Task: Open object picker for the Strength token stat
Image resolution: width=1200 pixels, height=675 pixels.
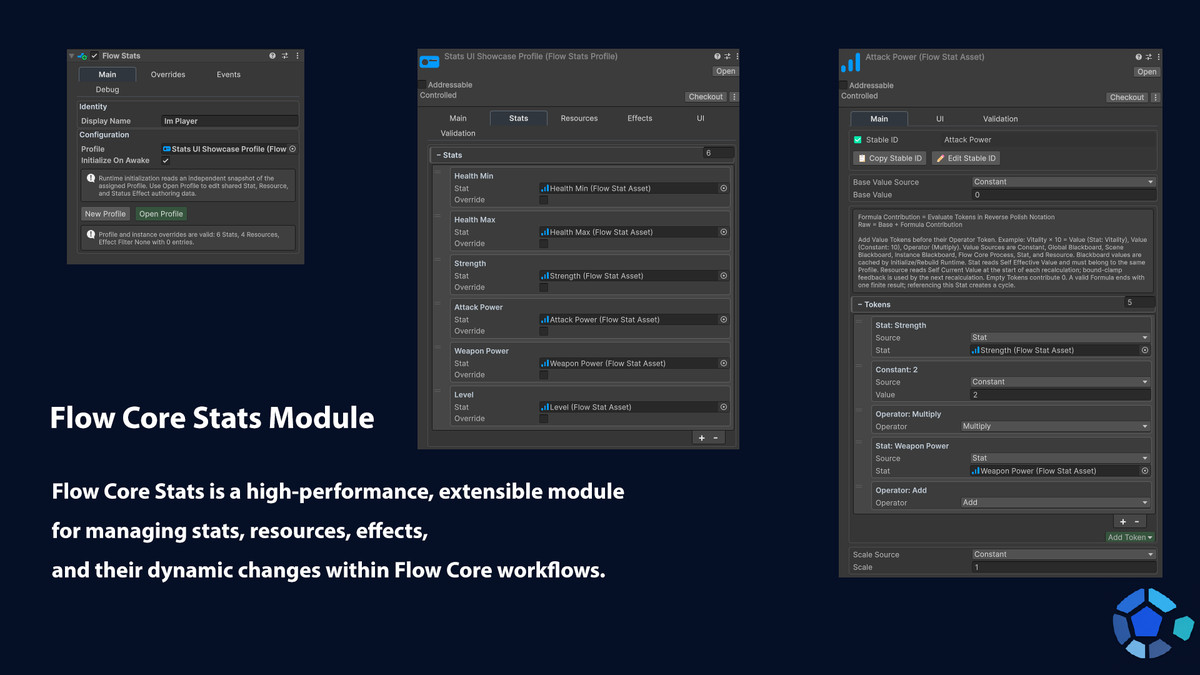Action: click(1145, 350)
